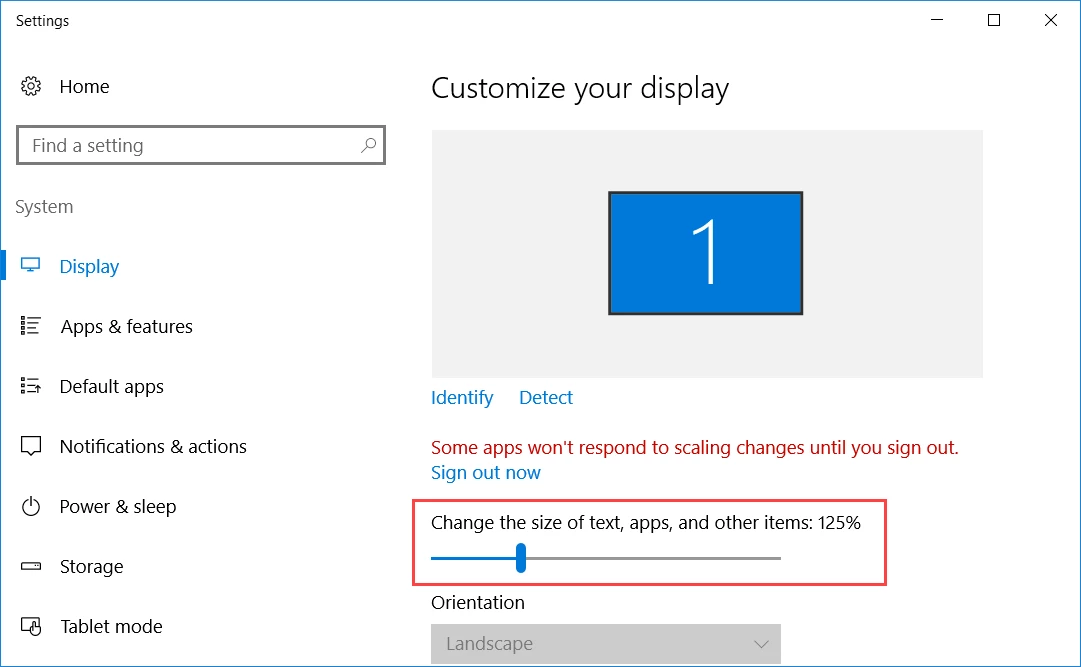Select Tablet mode settings
The height and width of the screenshot is (667, 1081).
112,626
